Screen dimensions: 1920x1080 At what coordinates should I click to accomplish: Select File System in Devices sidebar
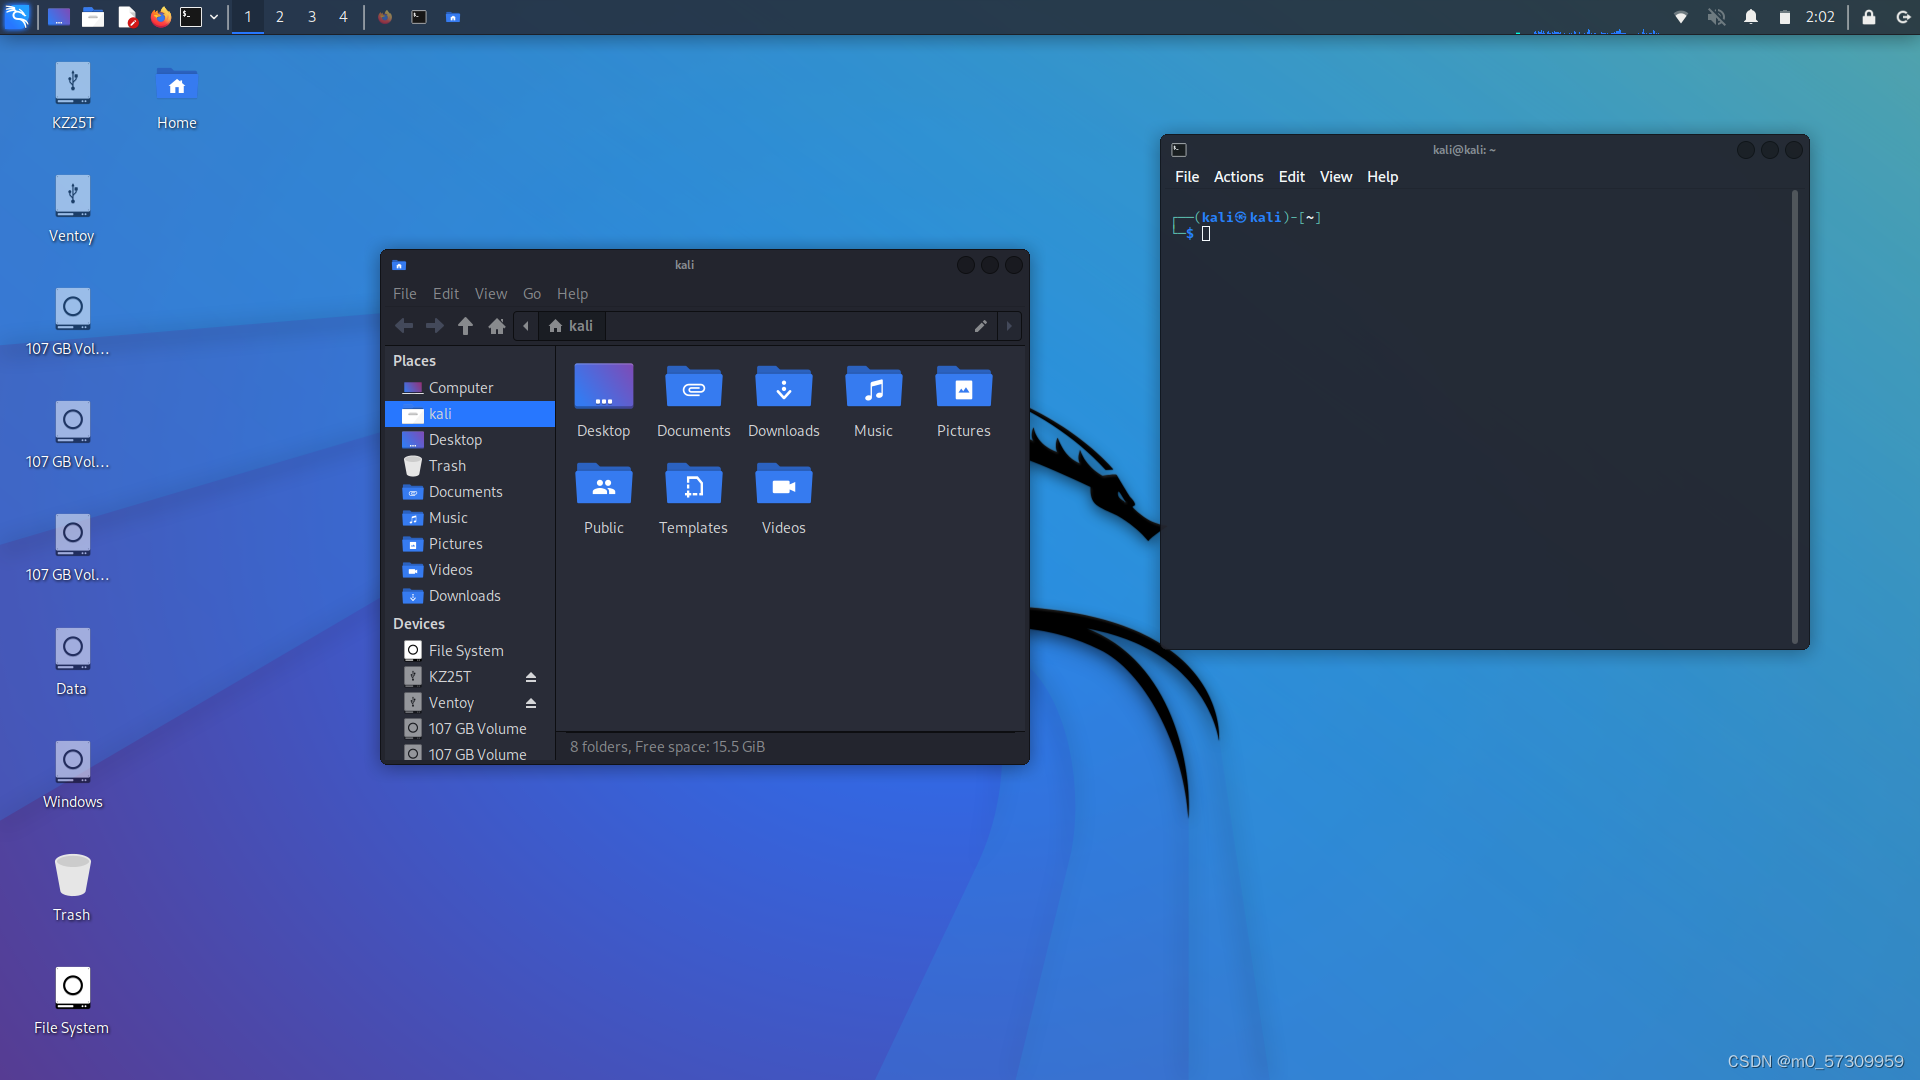click(x=466, y=651)
